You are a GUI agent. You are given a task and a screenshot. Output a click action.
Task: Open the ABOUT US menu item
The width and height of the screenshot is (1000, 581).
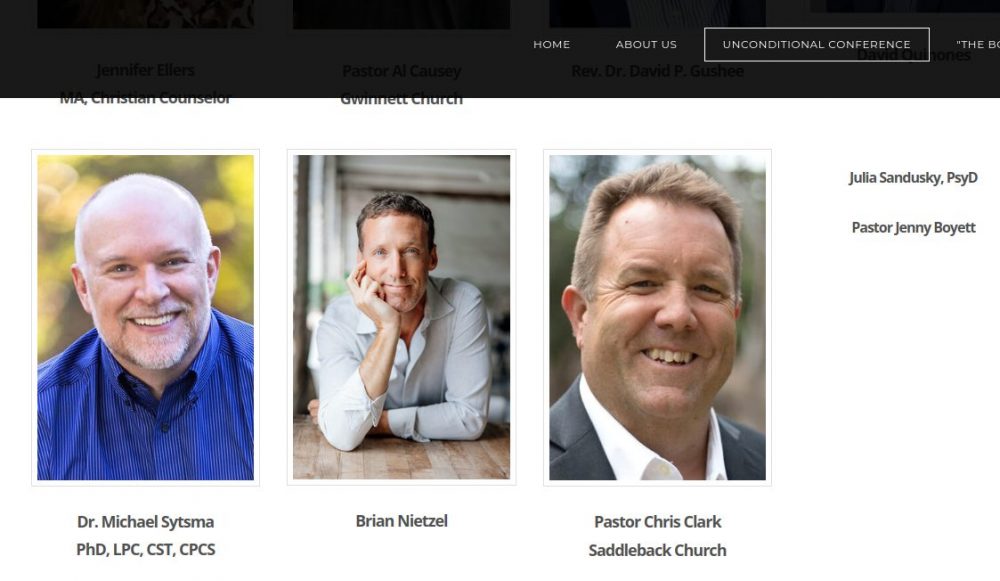click(x=646, y=45)
